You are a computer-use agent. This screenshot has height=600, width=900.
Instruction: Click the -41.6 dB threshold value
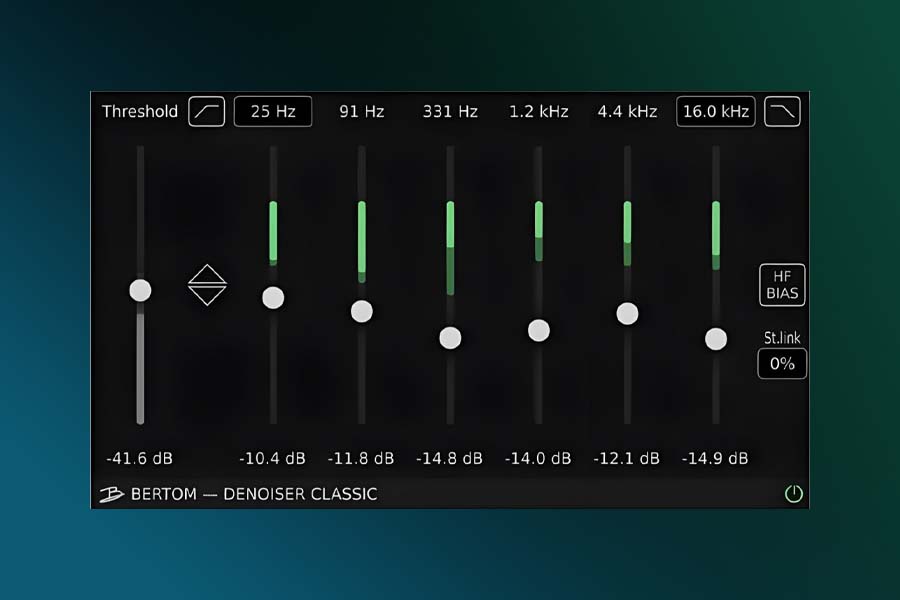pyautogui.click(x=139, y=458)
